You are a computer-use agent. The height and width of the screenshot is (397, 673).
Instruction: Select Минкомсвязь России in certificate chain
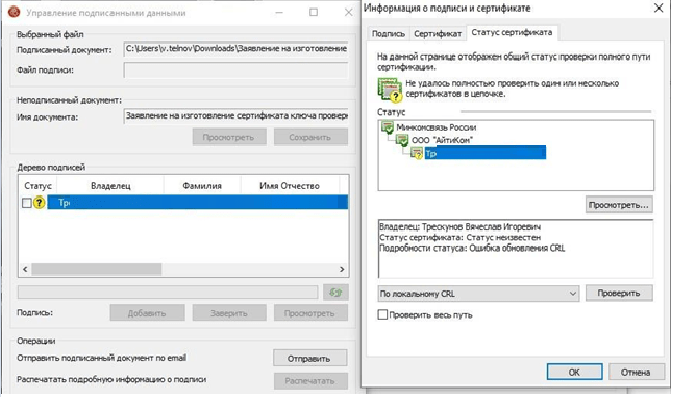coord(436,127)
